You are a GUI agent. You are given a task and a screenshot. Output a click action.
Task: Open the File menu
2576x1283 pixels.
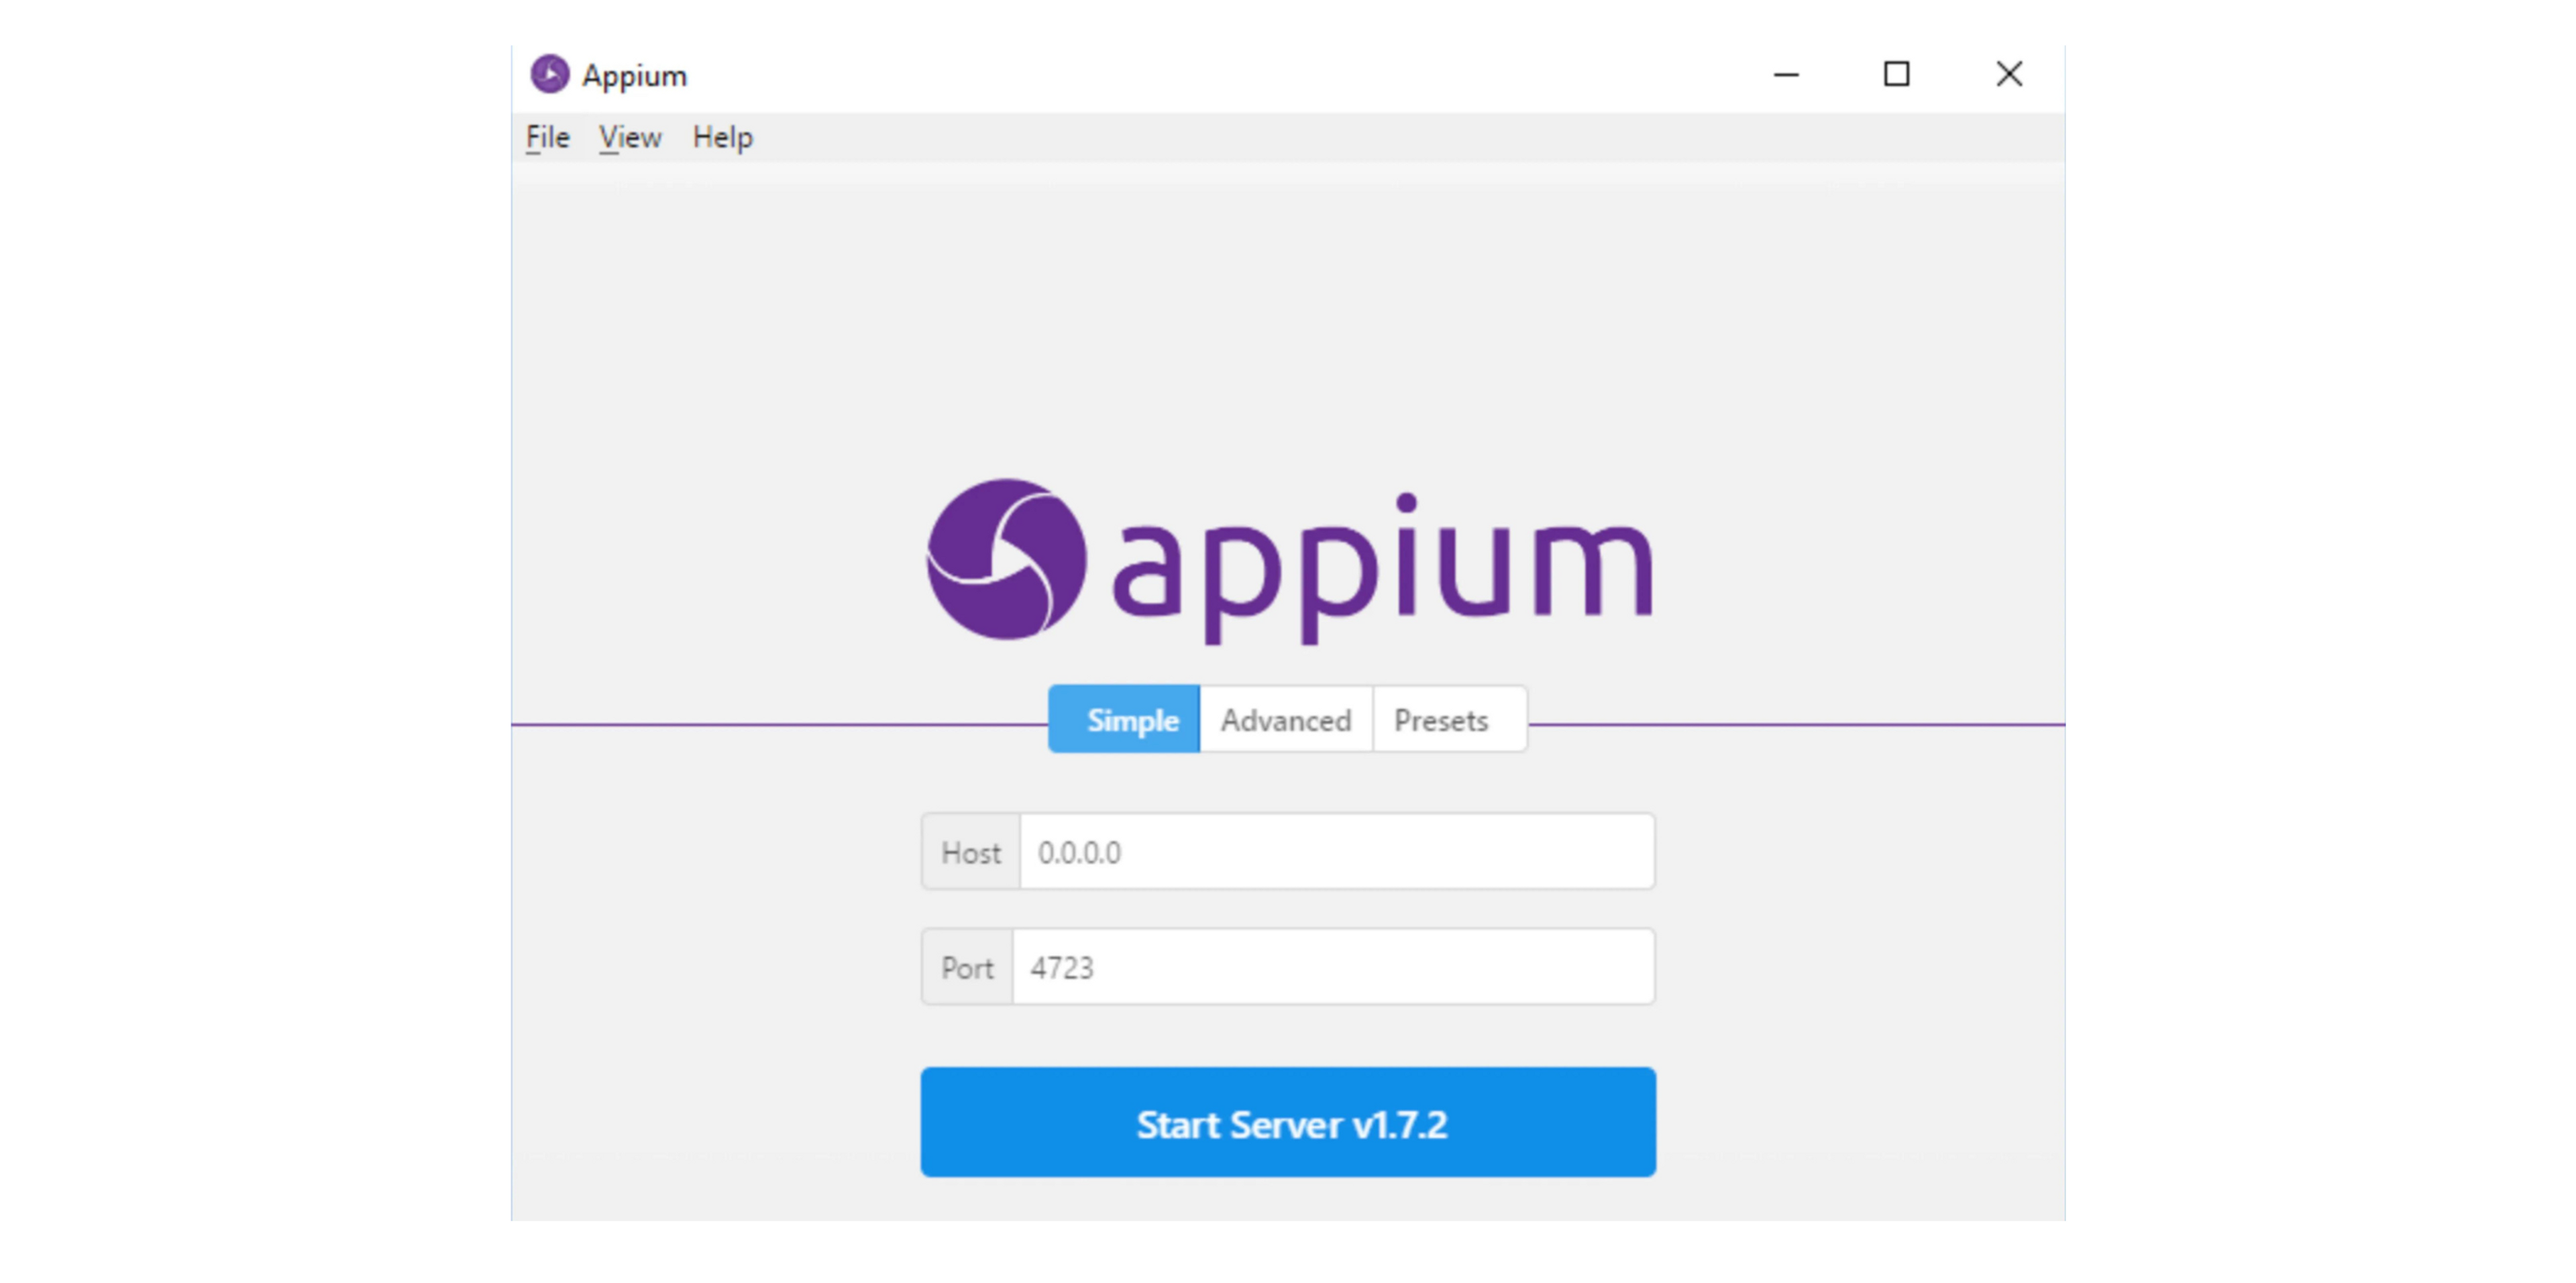point(547,137)
